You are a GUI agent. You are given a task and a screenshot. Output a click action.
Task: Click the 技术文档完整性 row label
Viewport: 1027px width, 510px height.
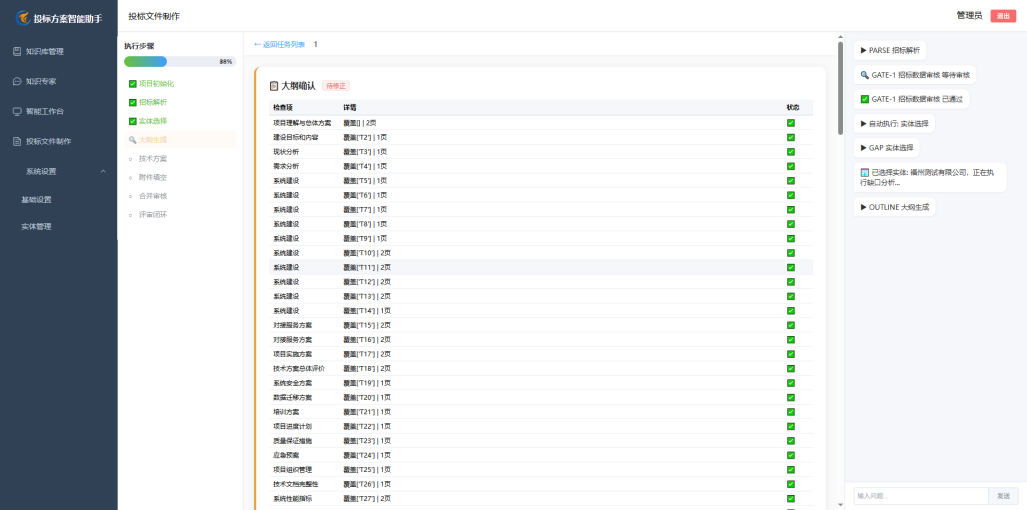click(296, 484)
